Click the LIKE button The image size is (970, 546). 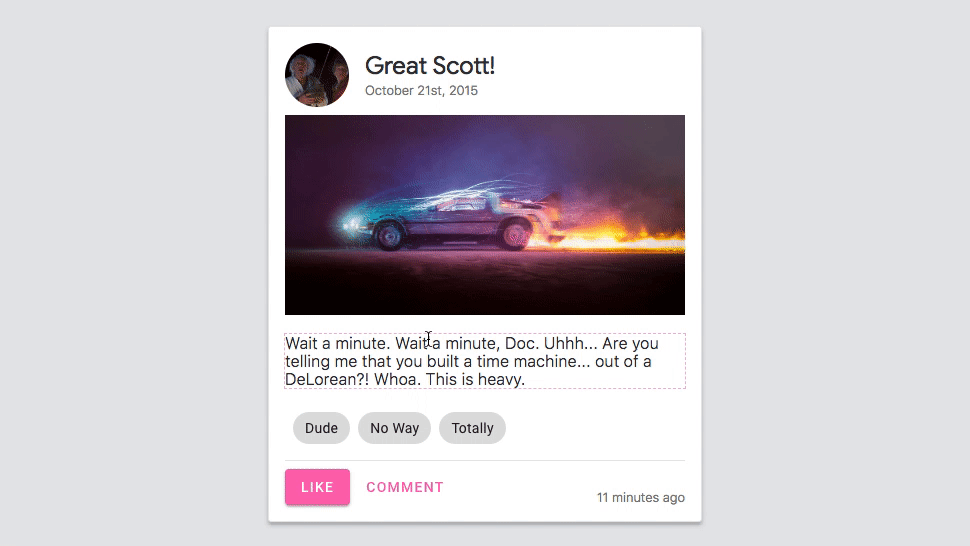317,487
